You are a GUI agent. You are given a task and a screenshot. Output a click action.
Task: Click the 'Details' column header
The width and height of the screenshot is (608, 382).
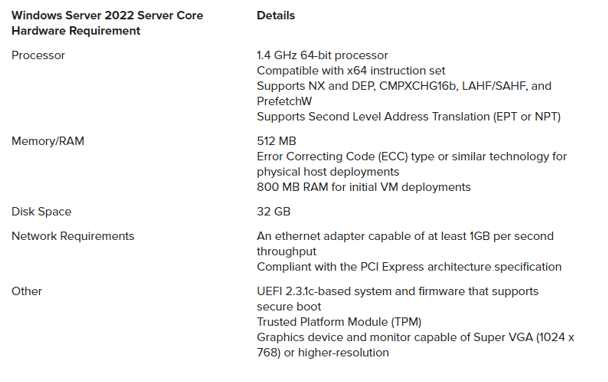click(276, 16)
